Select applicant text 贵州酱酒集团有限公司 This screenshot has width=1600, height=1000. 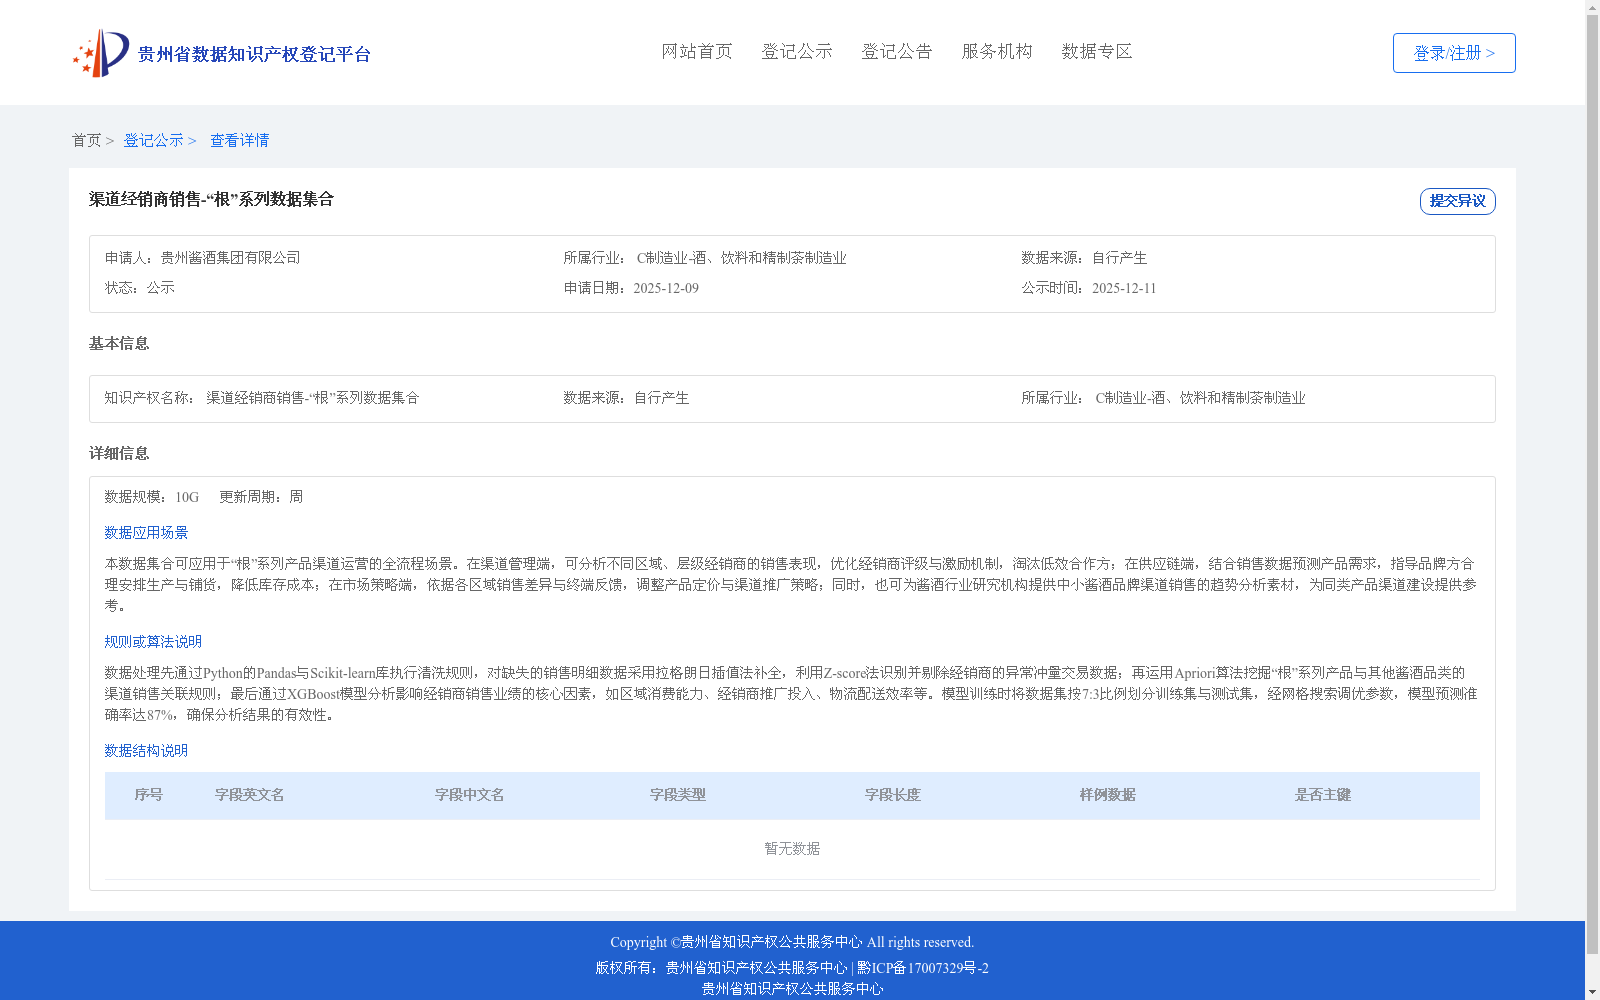click(x=230, y=258)
